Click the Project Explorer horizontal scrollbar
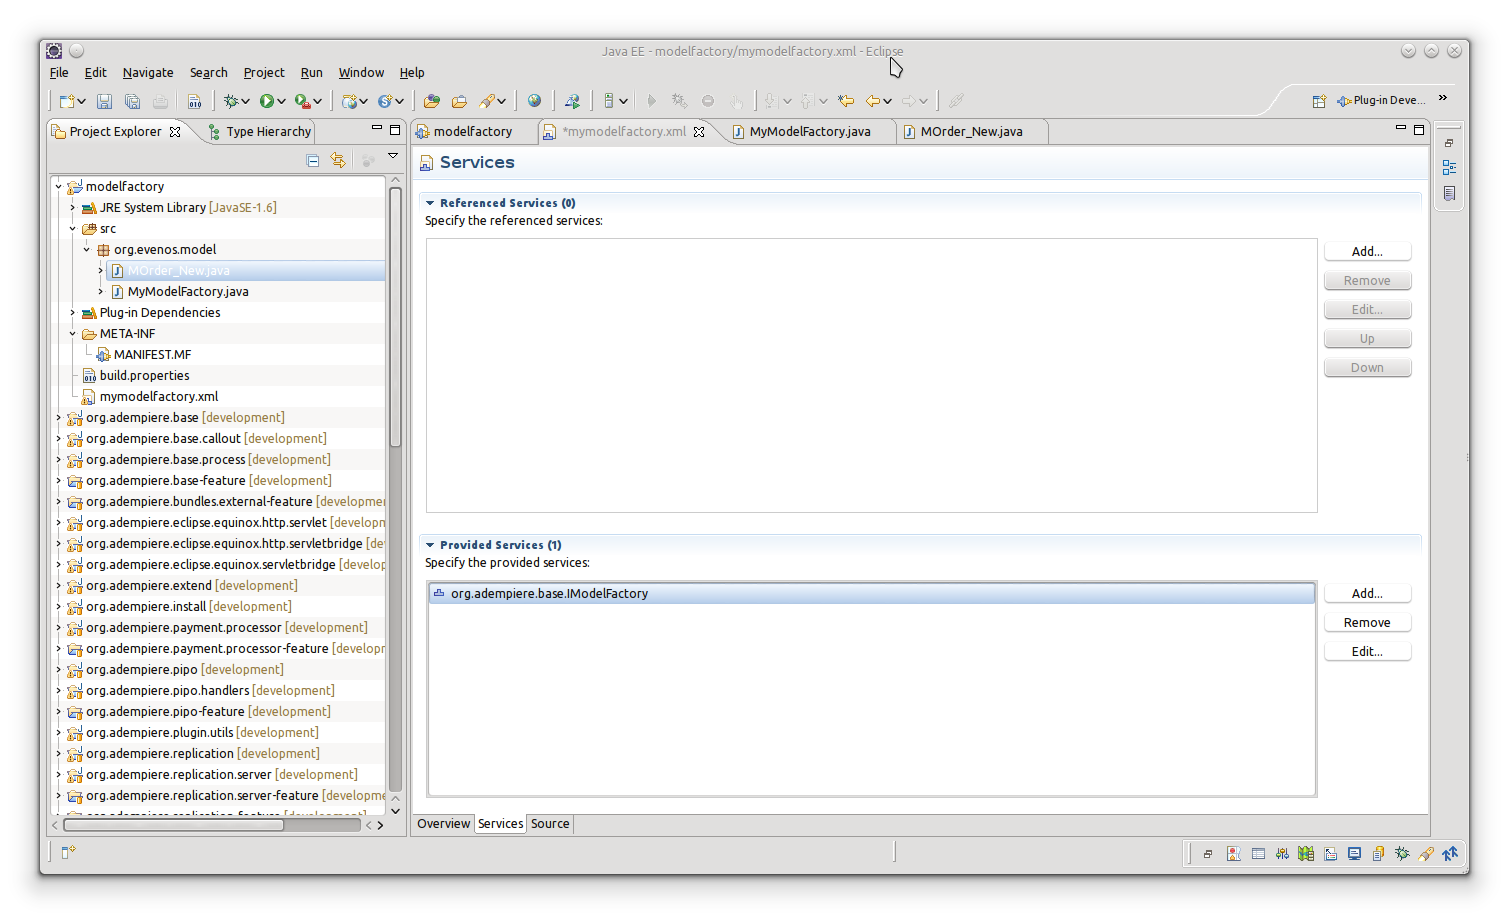 (173, 825)
